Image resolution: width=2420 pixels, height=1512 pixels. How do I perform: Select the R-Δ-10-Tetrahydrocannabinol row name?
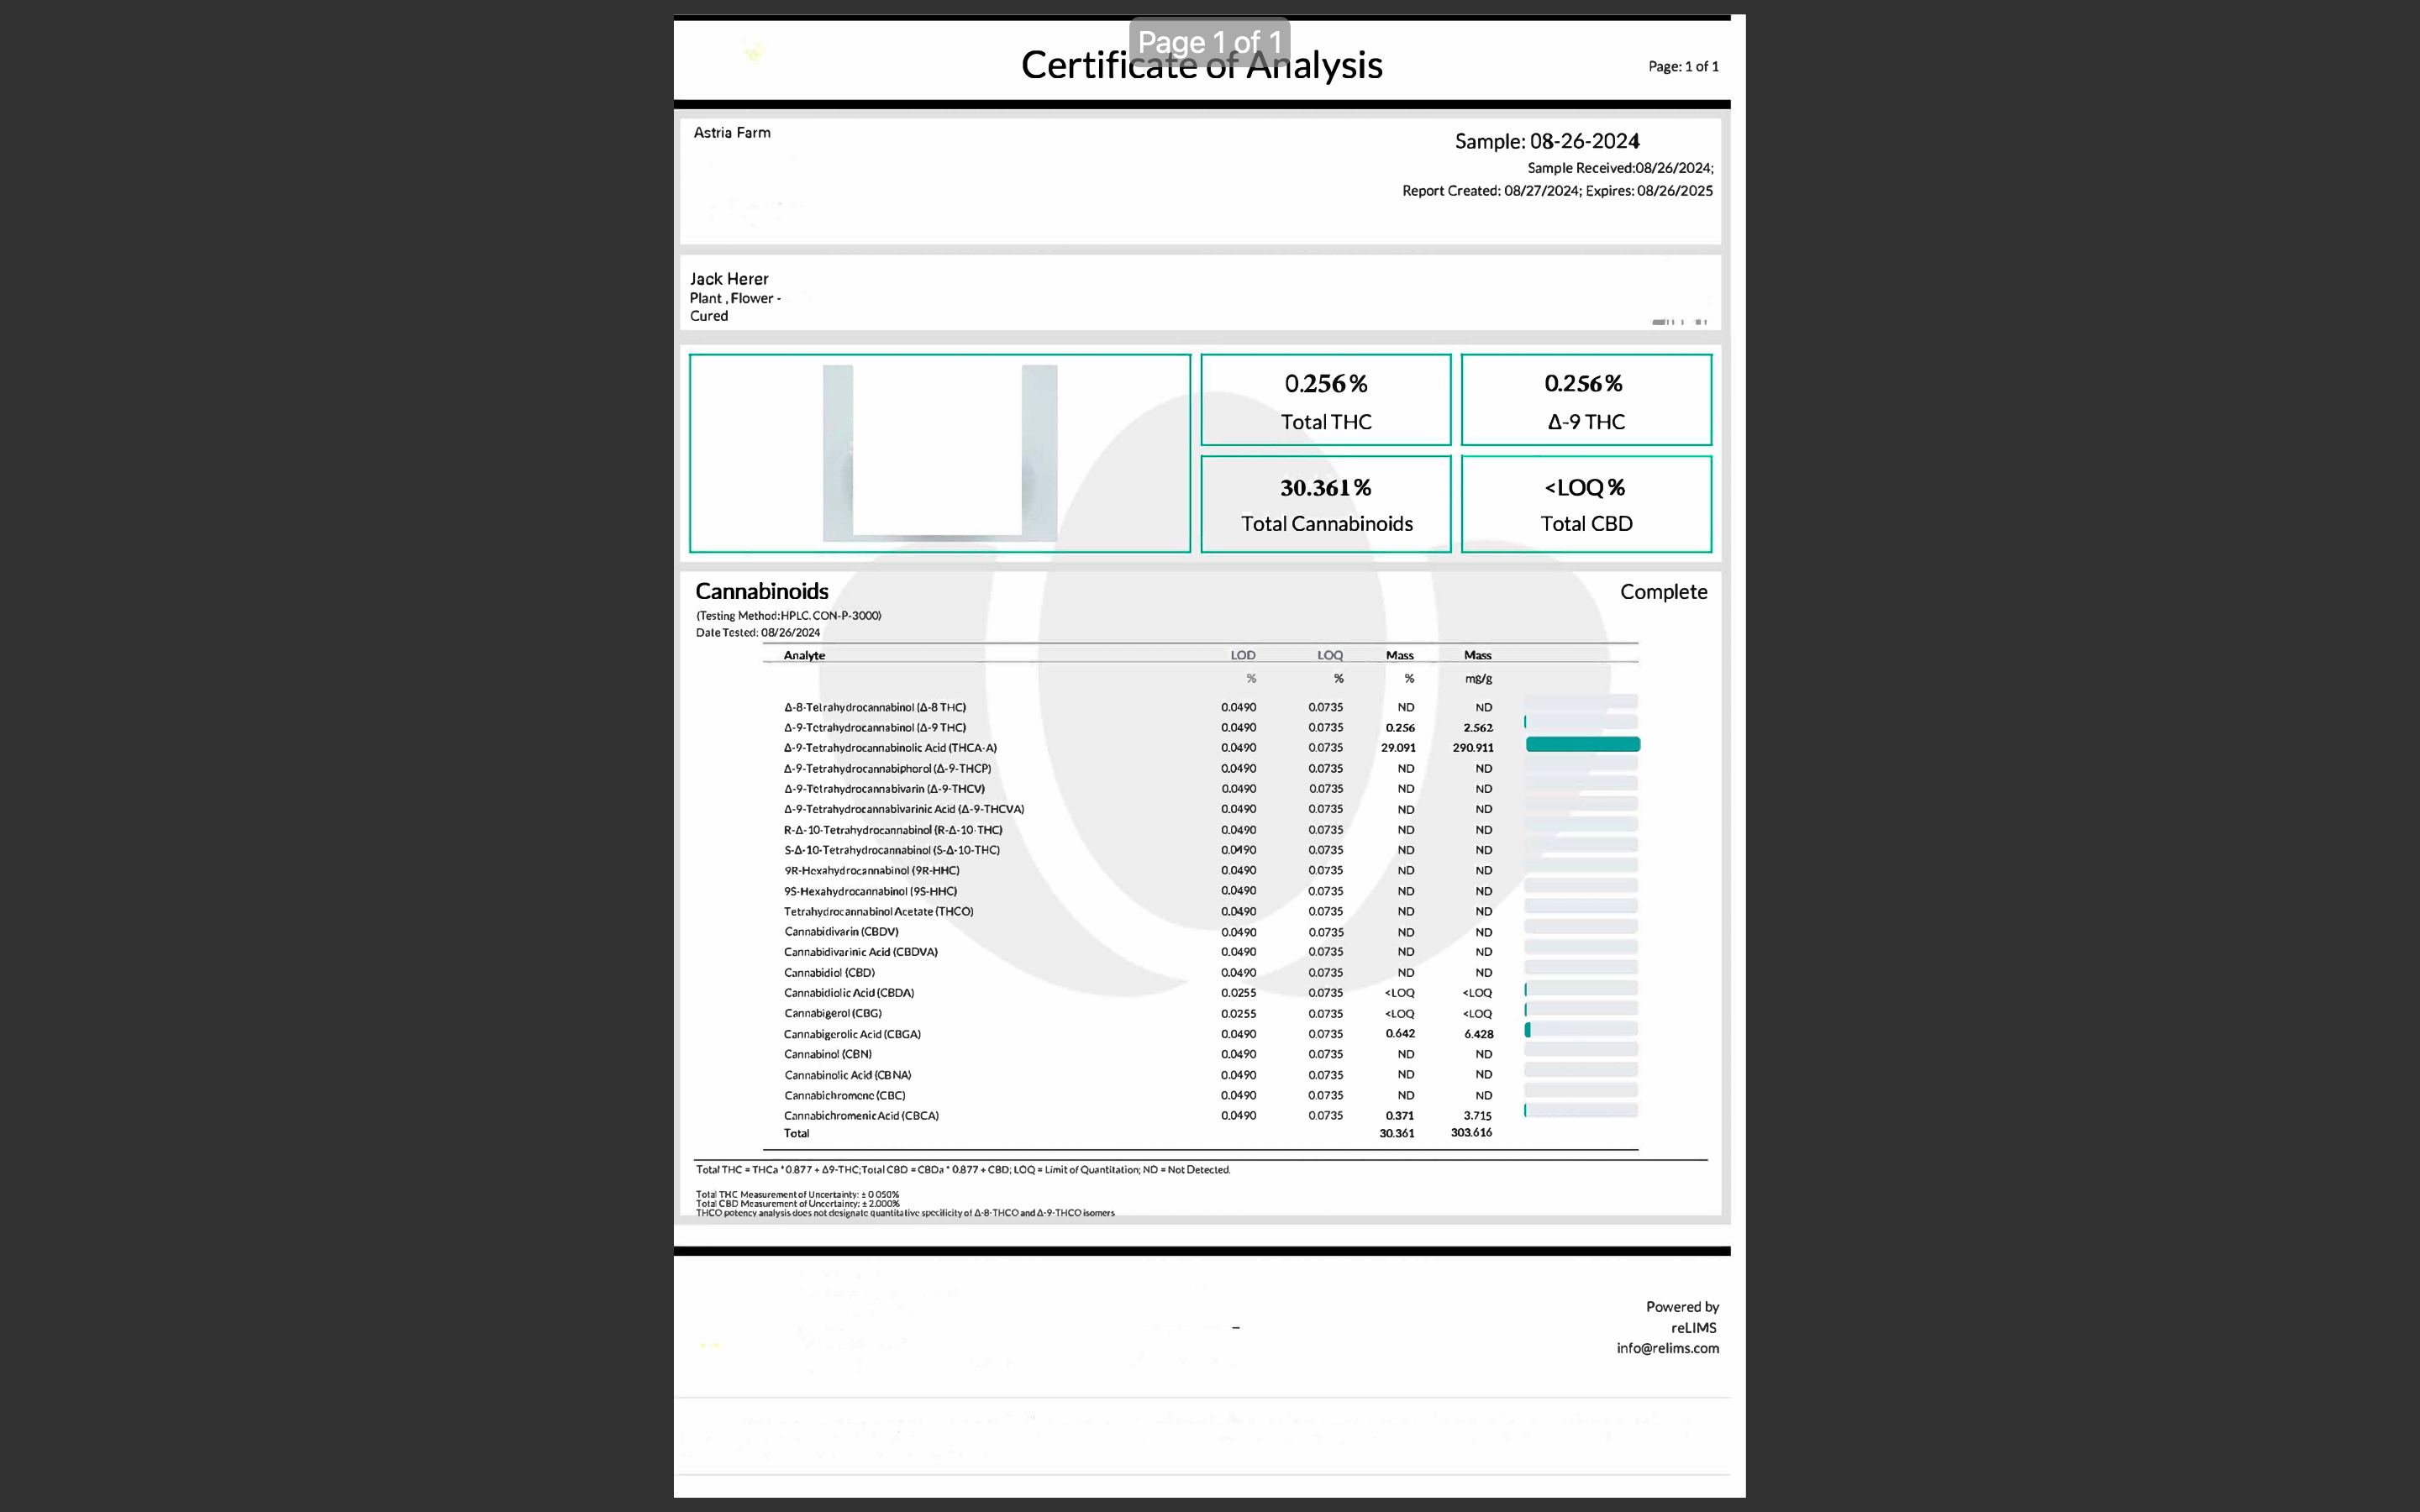click(x=893, y=830)
